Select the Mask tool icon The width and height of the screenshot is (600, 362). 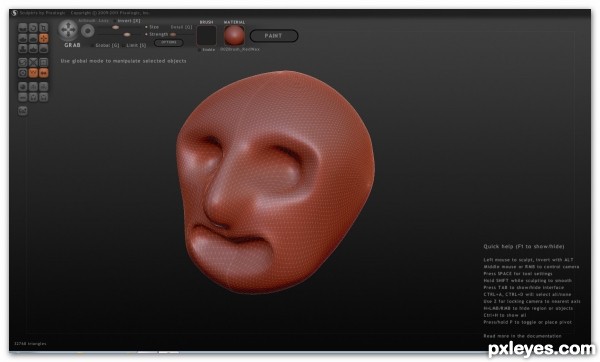[23, 73]
